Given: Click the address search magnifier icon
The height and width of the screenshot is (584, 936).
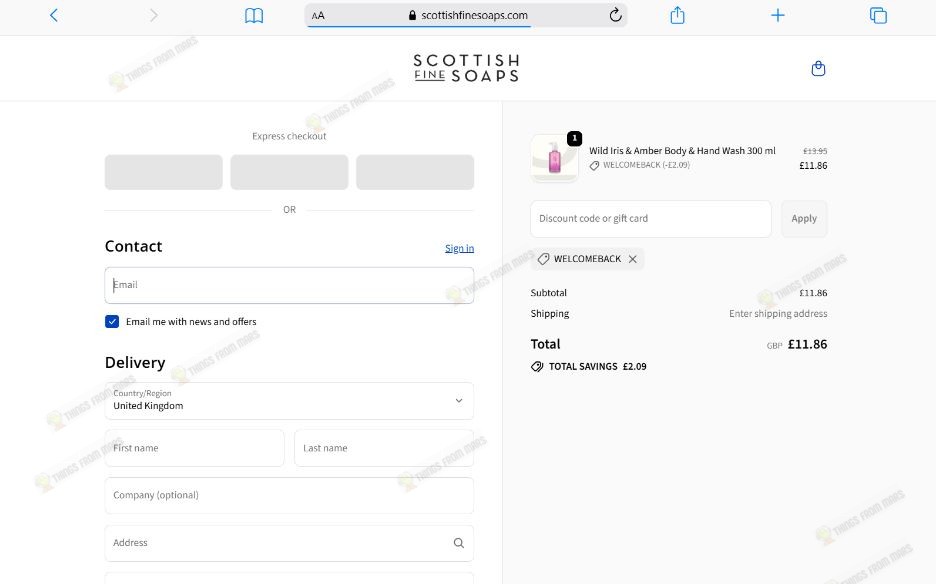Looking at the screenshot, I should [458, 543].
